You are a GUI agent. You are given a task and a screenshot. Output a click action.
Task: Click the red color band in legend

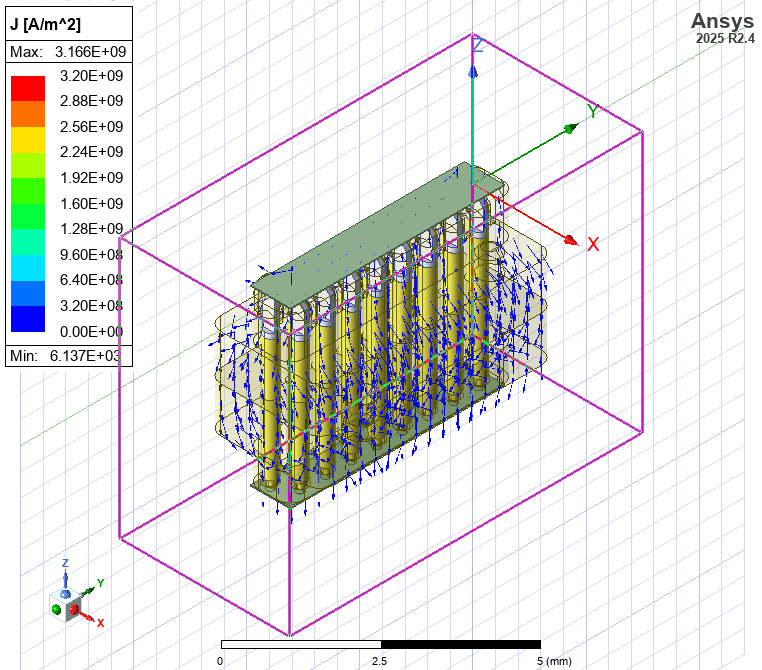click(x=28, y=88)
